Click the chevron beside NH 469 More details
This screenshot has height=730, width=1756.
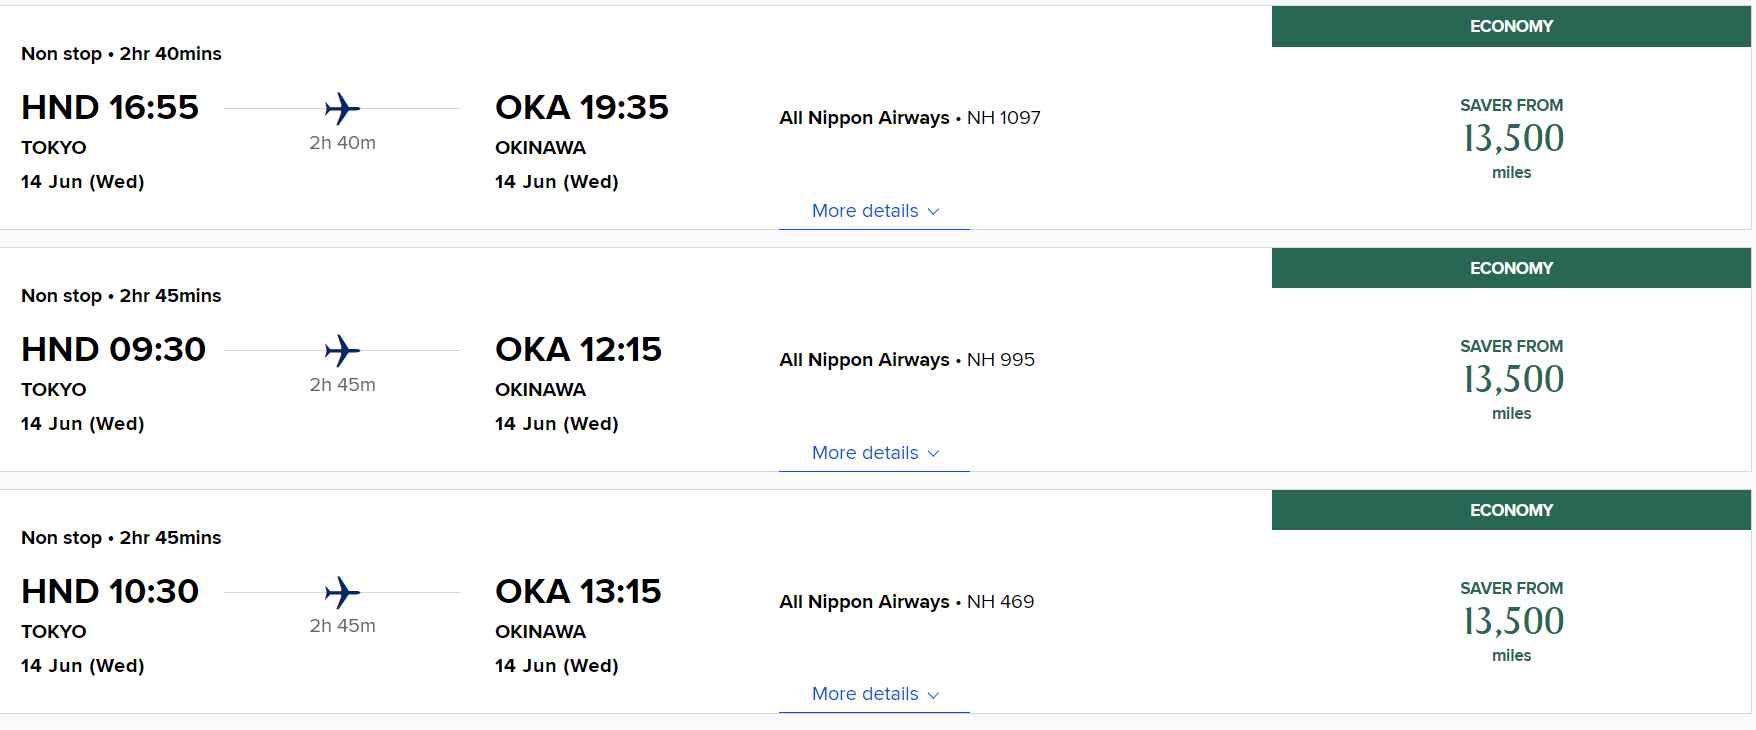coord(933,695)
